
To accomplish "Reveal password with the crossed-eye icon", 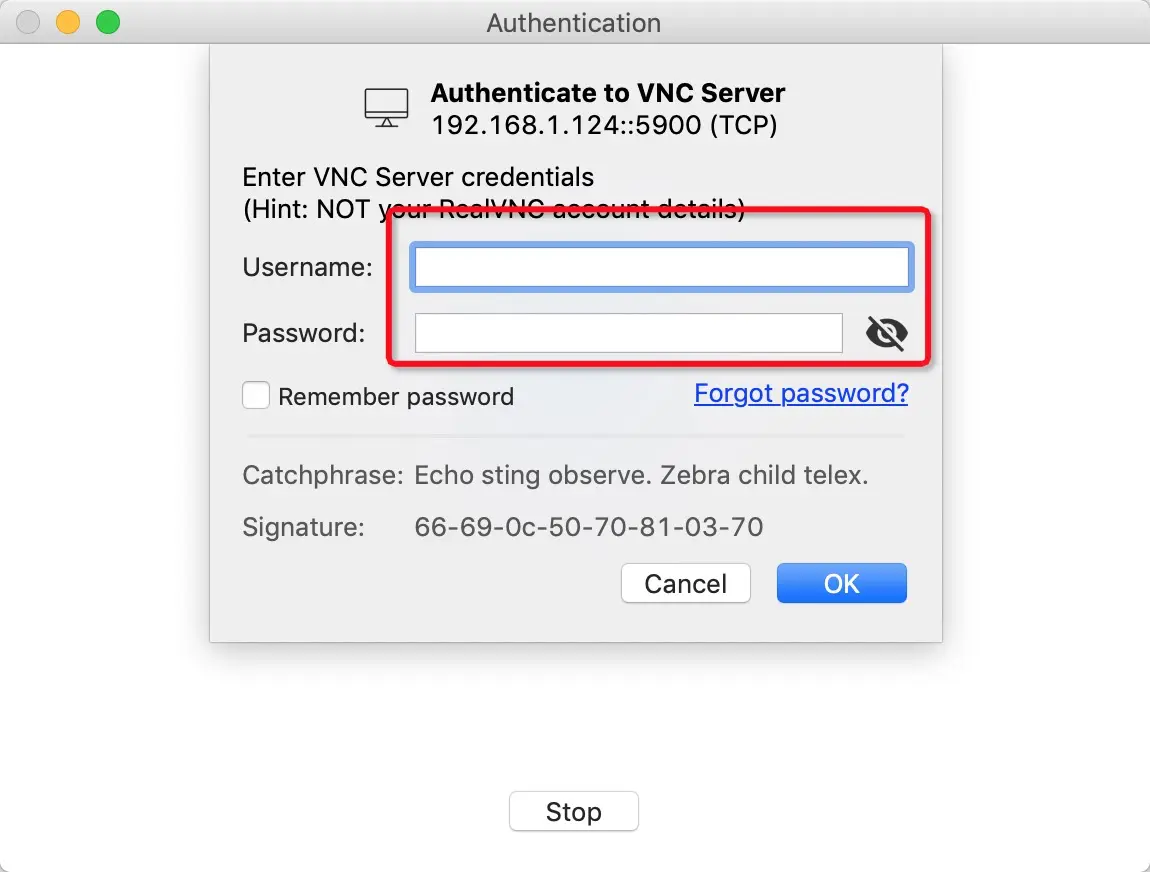I will click(886, 333).
